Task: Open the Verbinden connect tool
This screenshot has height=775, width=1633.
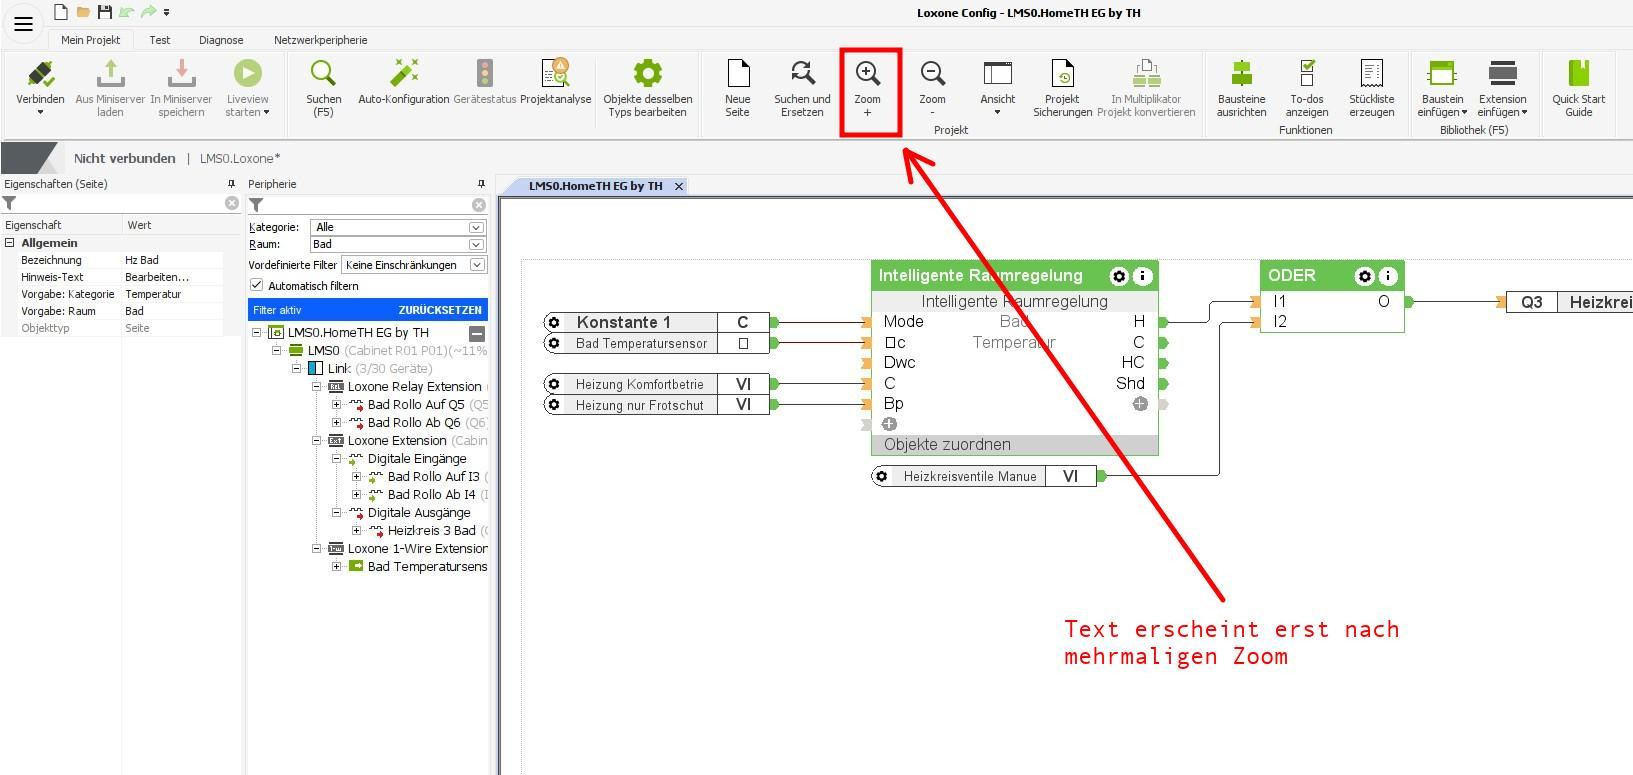Action: [x=40, y=87]
